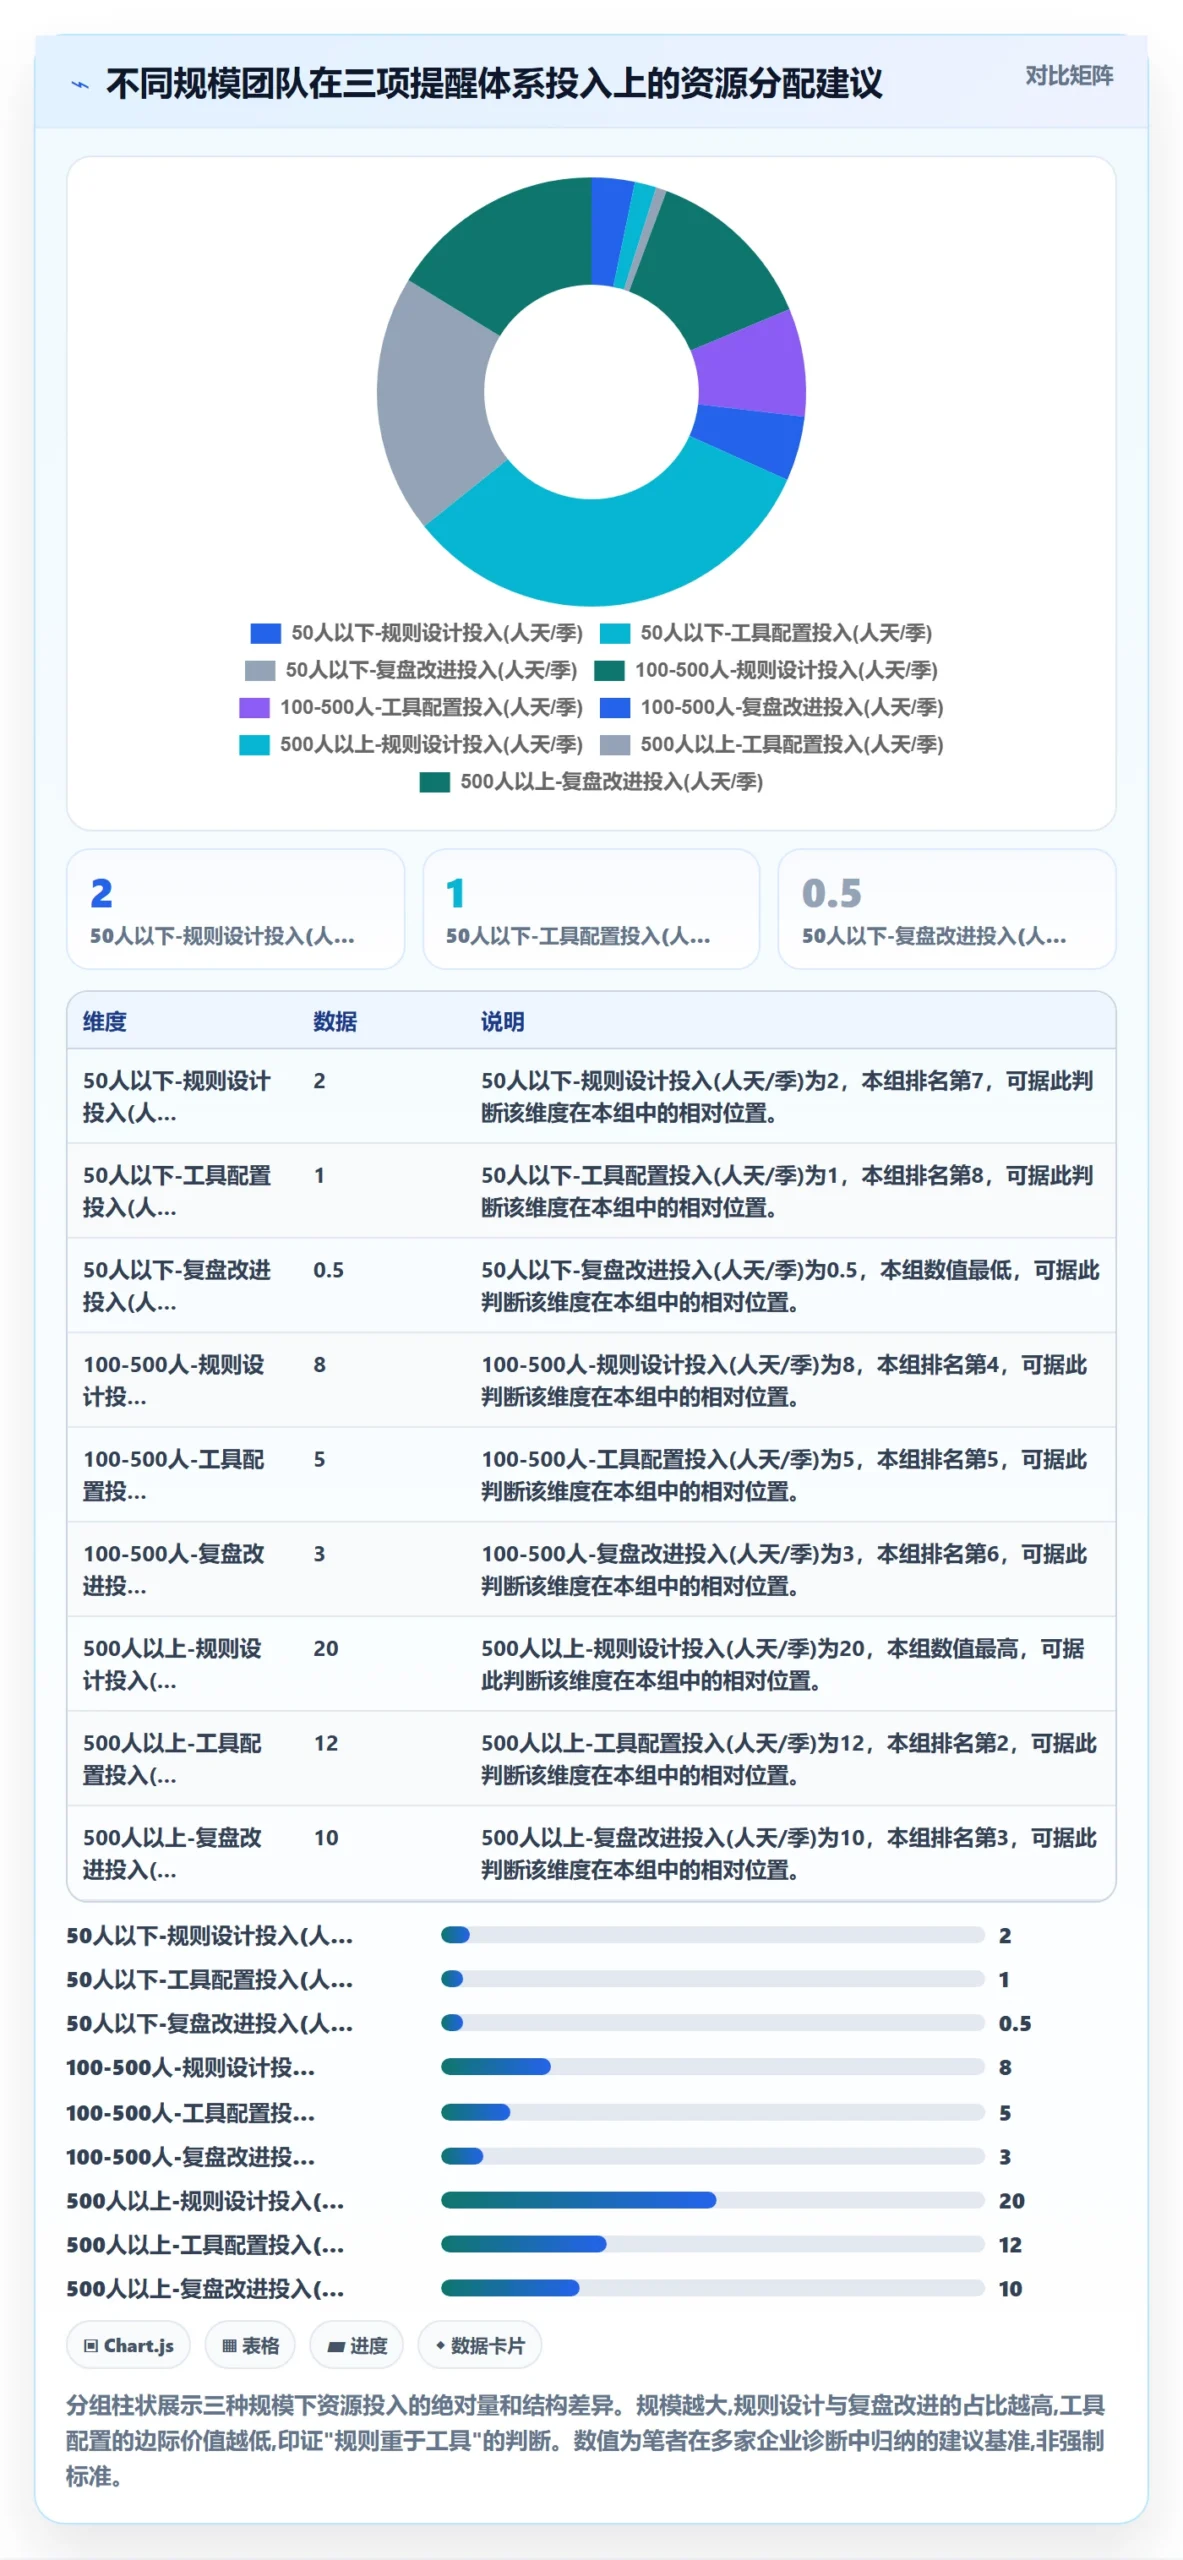Click progress bar for 500人以上-工具配置投入
This screenshot has width=1183, height=2560.
713,2244
